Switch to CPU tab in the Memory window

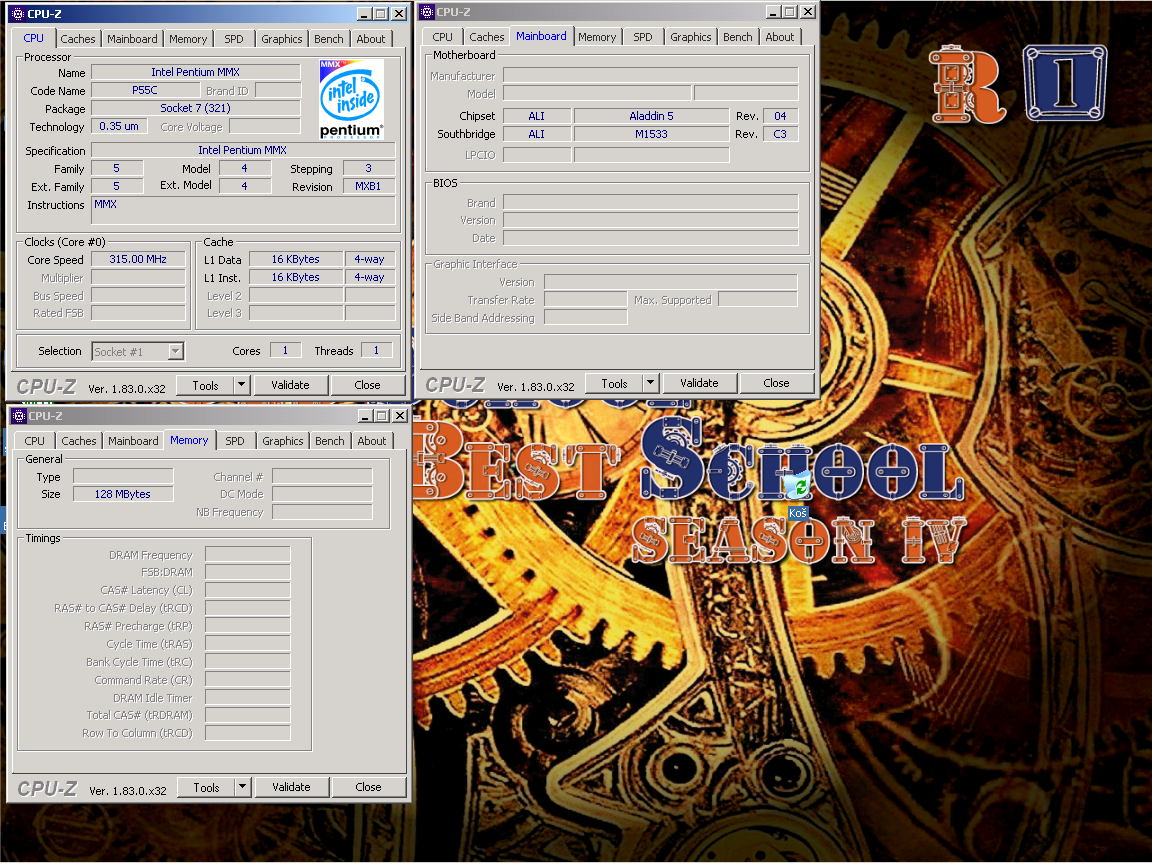tap(35, 441)
